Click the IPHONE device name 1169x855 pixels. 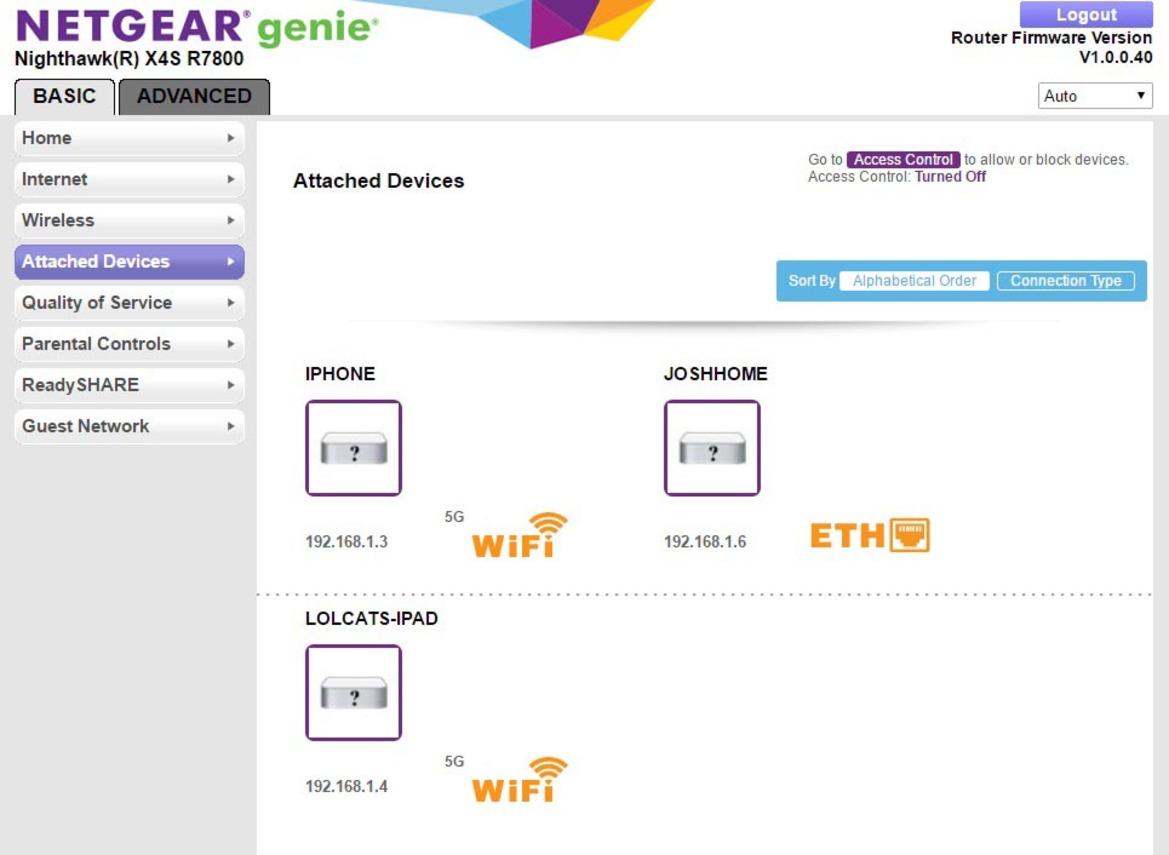point(340,373)
